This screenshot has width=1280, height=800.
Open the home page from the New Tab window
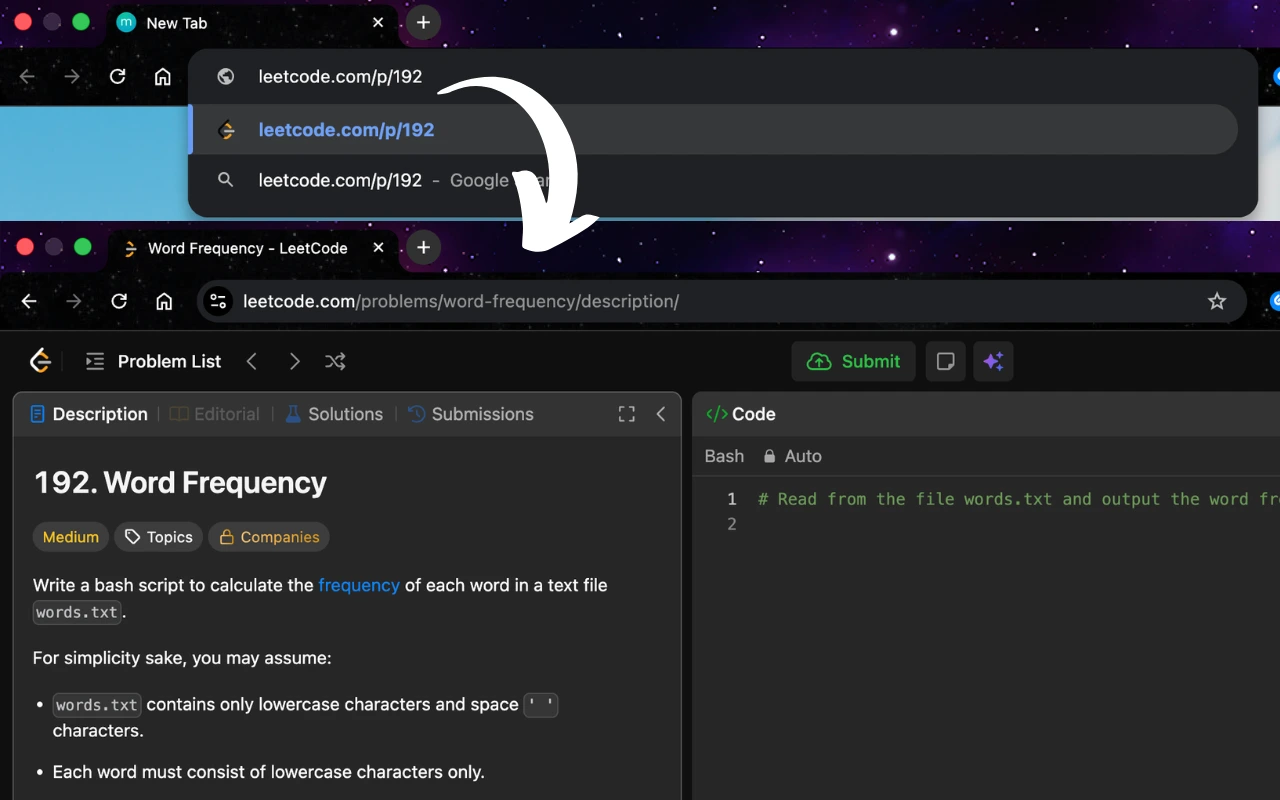pos(163,77)
